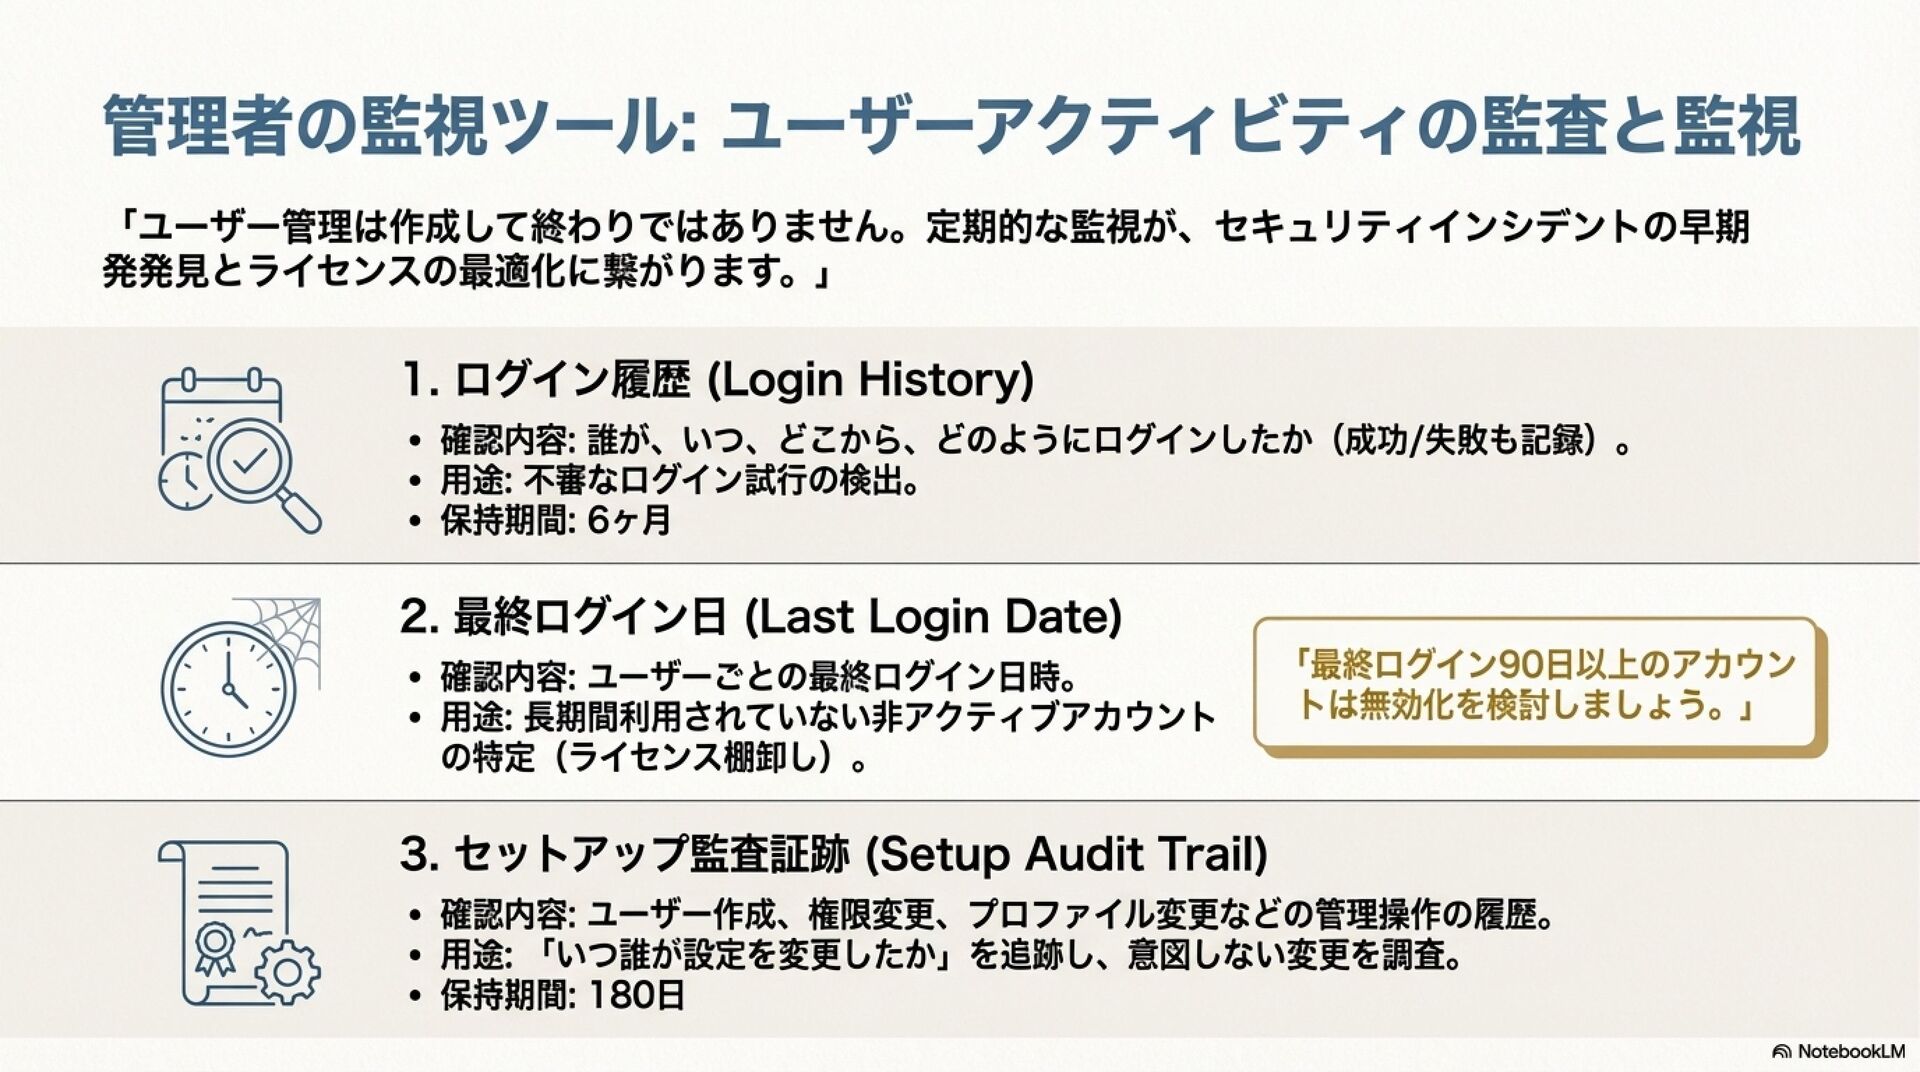This screenshot has width=1920, height=1072.
Task: Click the NotebookLM logo icon
Action: 1781,1052
